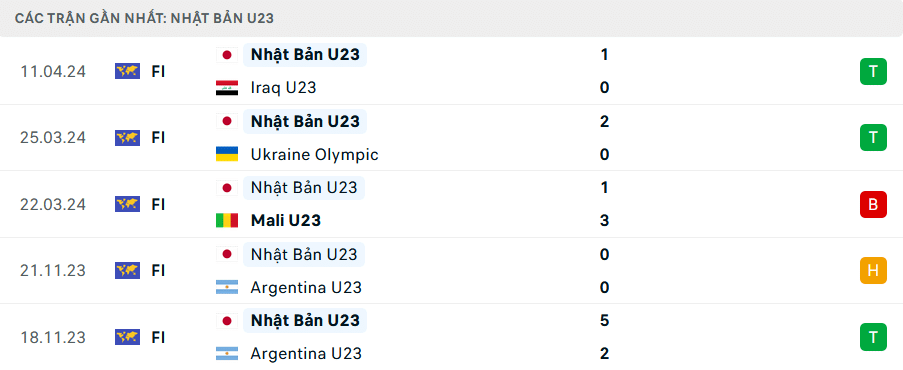Click the orange H result badge
Image resolution: width=903 pixels, height=370 pixels.
coord(873,270)
